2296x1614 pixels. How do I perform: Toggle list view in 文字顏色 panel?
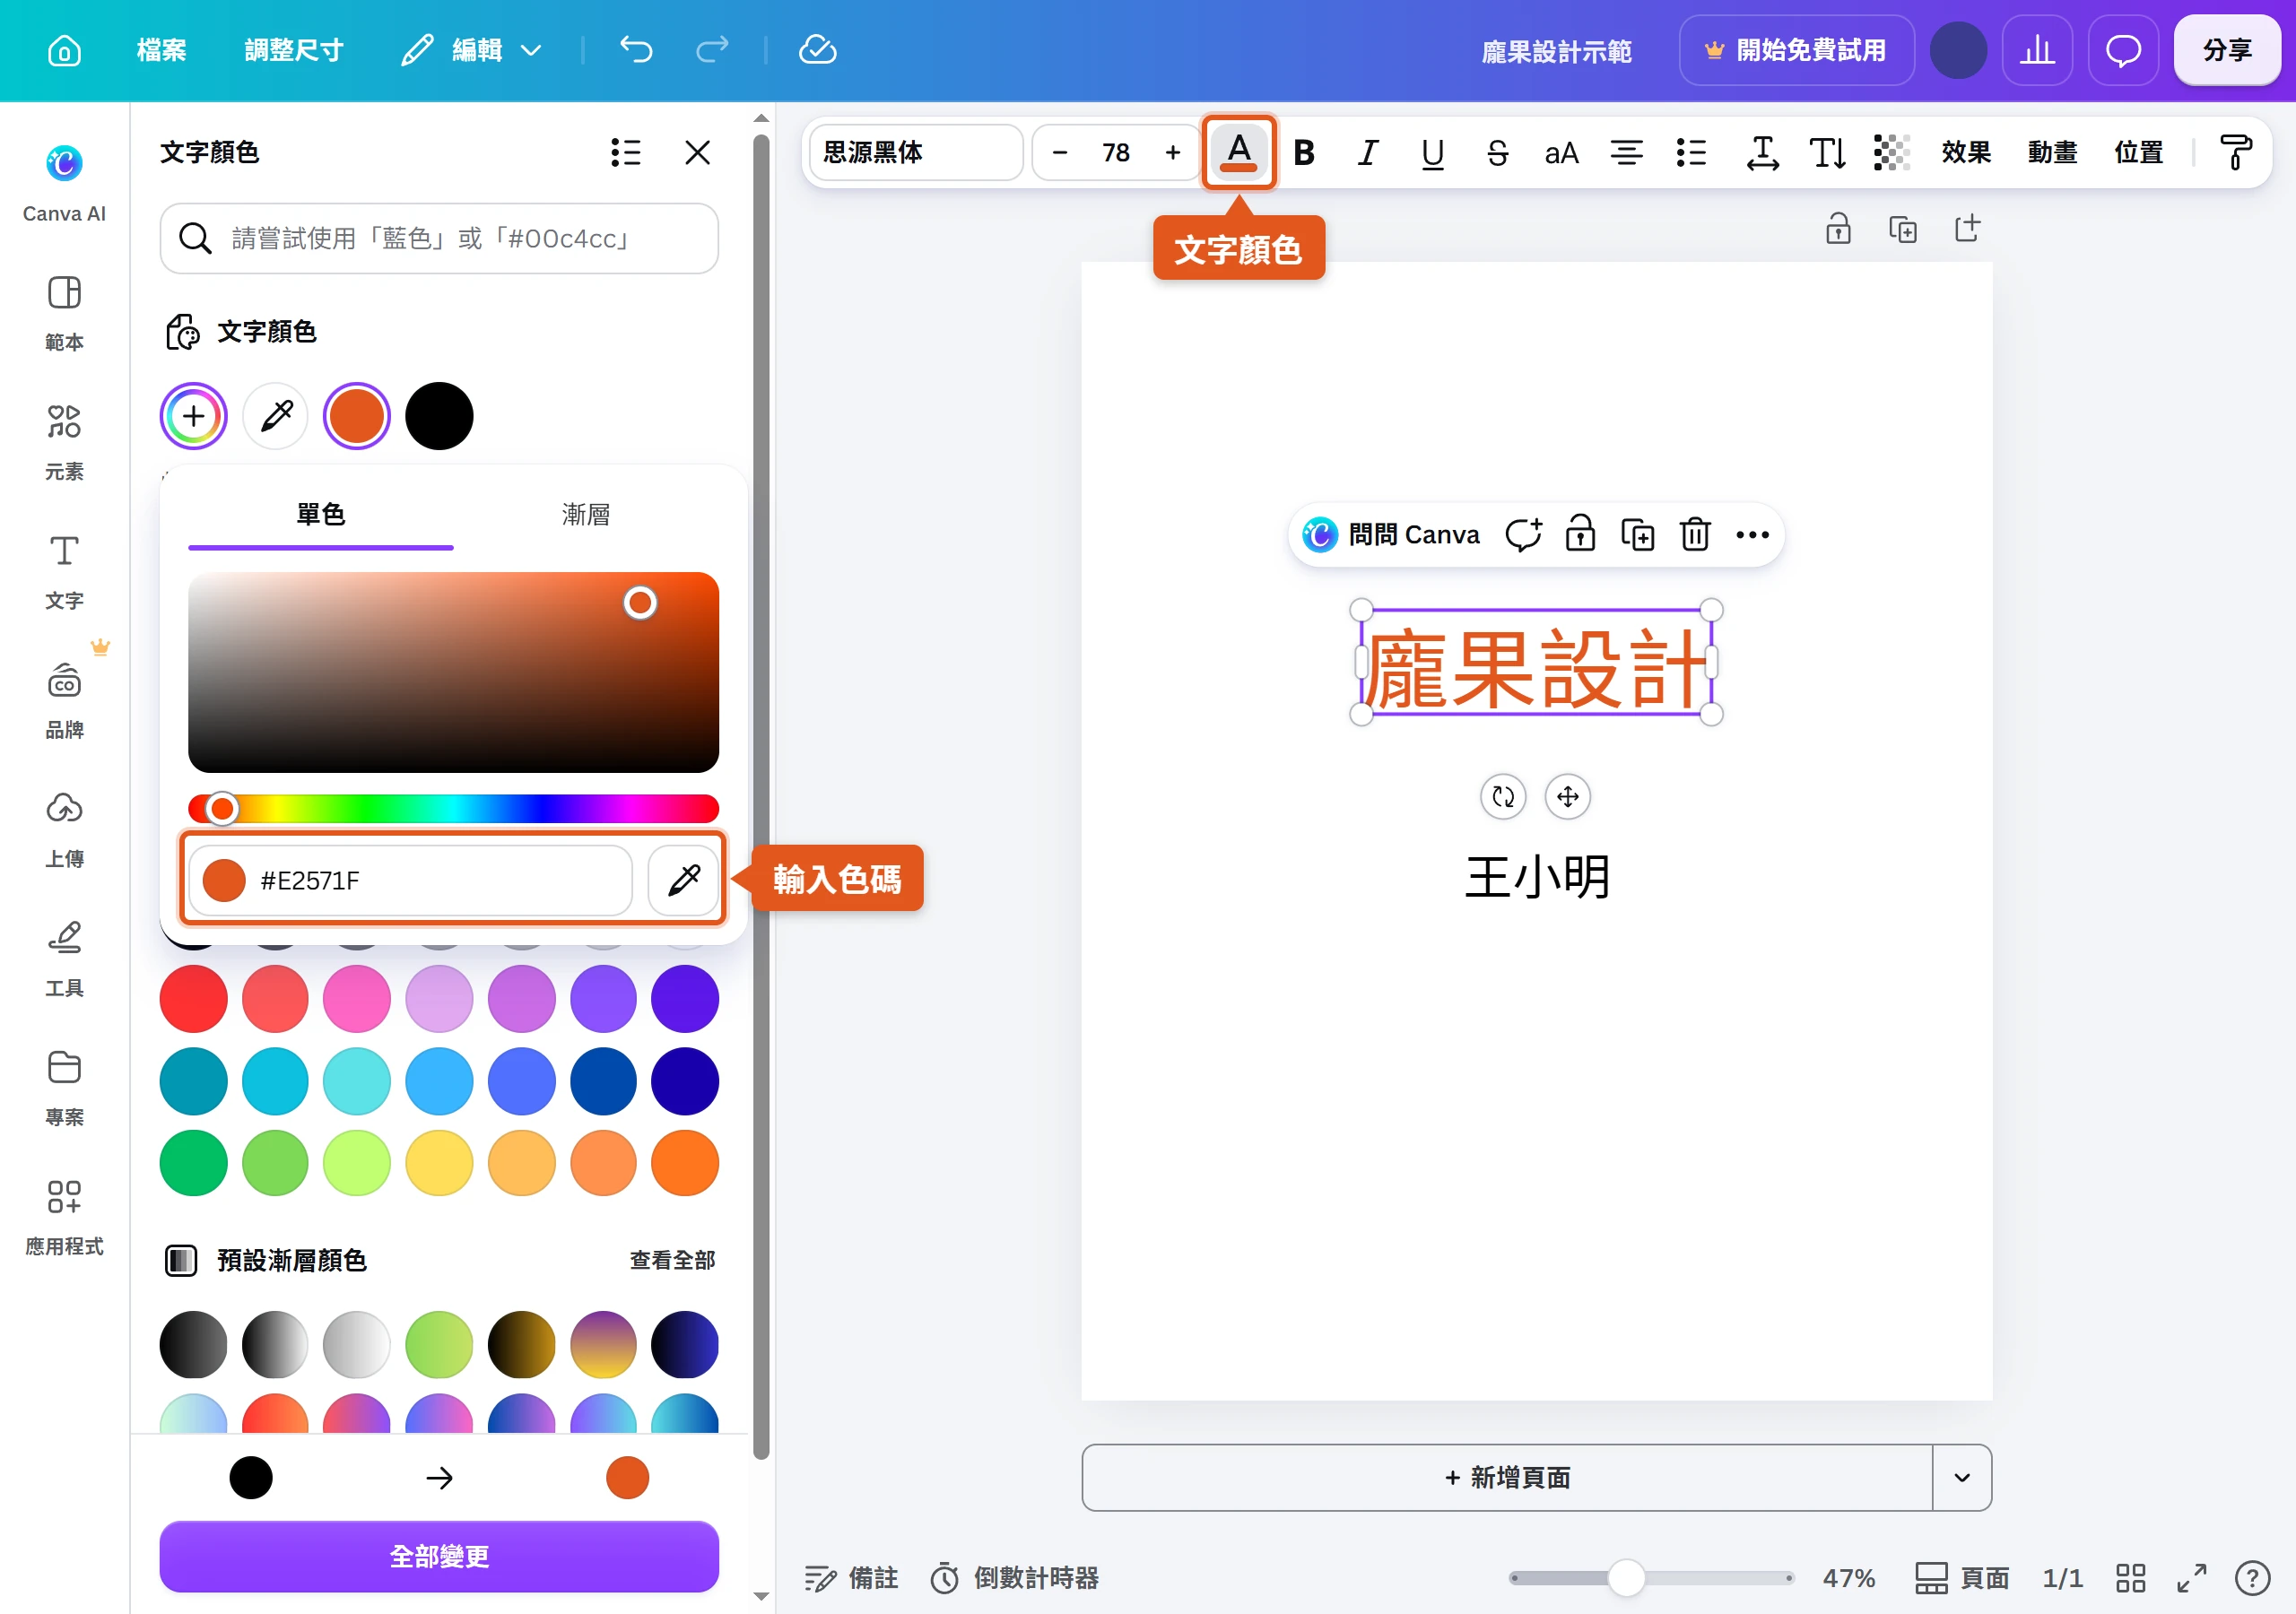pyautogui.click(x=626, y=152)
